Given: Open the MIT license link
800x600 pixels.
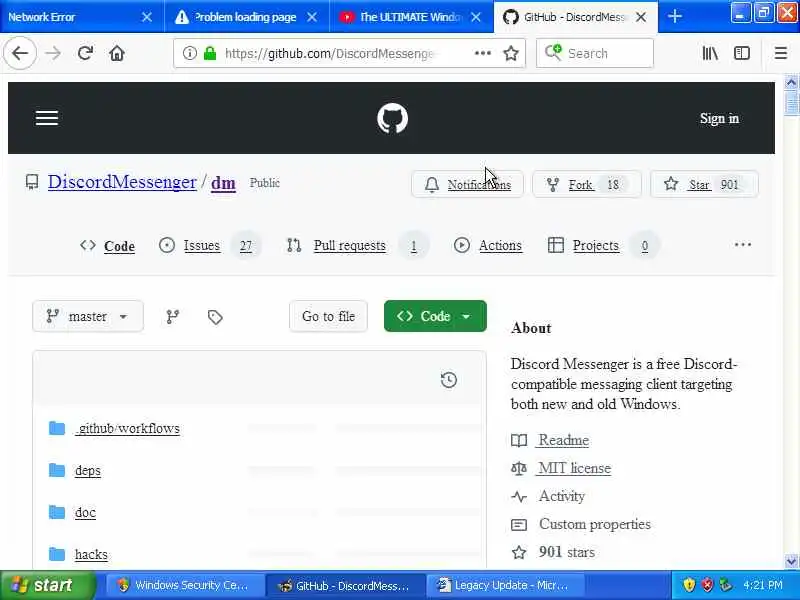Looking at the screenshot, I should pyautogui.click(x=574, y=468).
